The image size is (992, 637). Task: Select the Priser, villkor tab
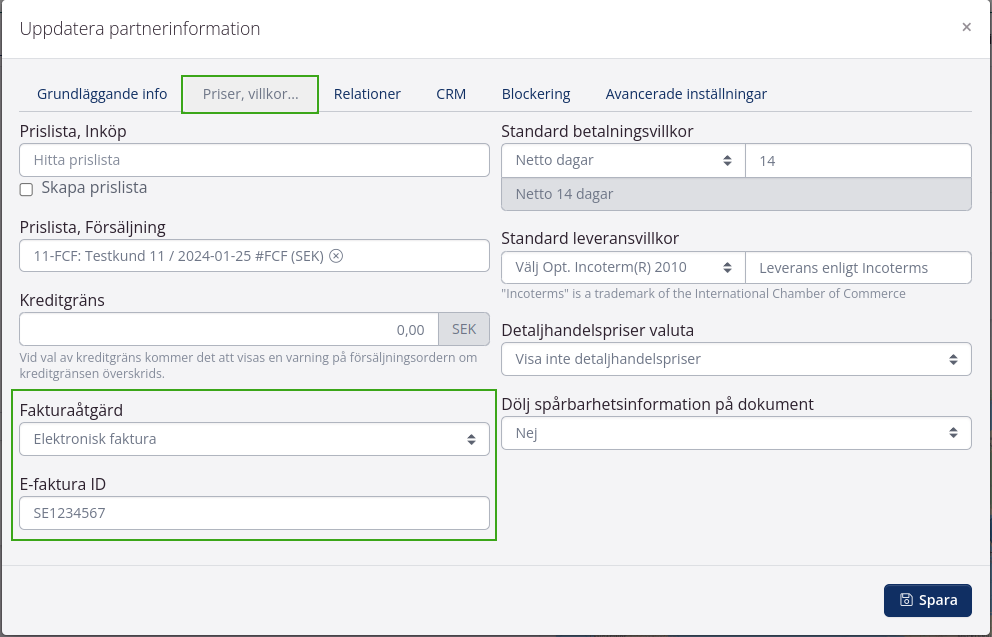coord(250,94)
